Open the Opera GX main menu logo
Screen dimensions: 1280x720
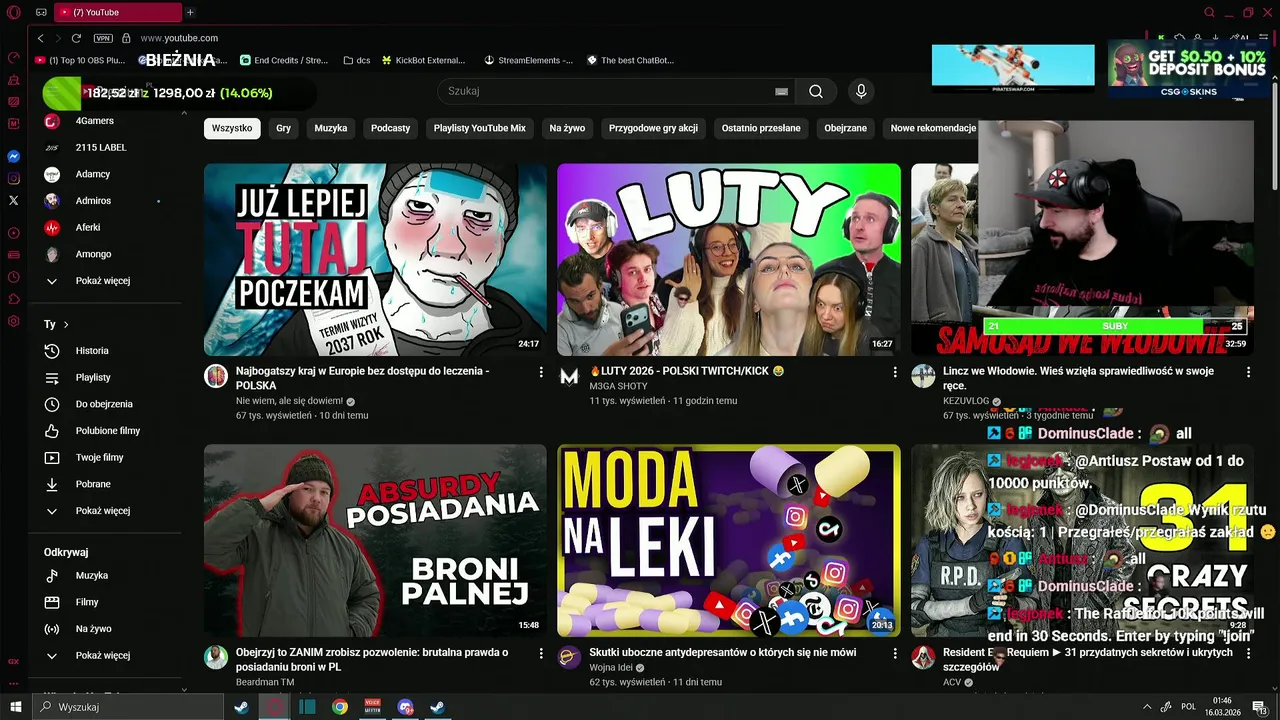click(x=13, y=12)
